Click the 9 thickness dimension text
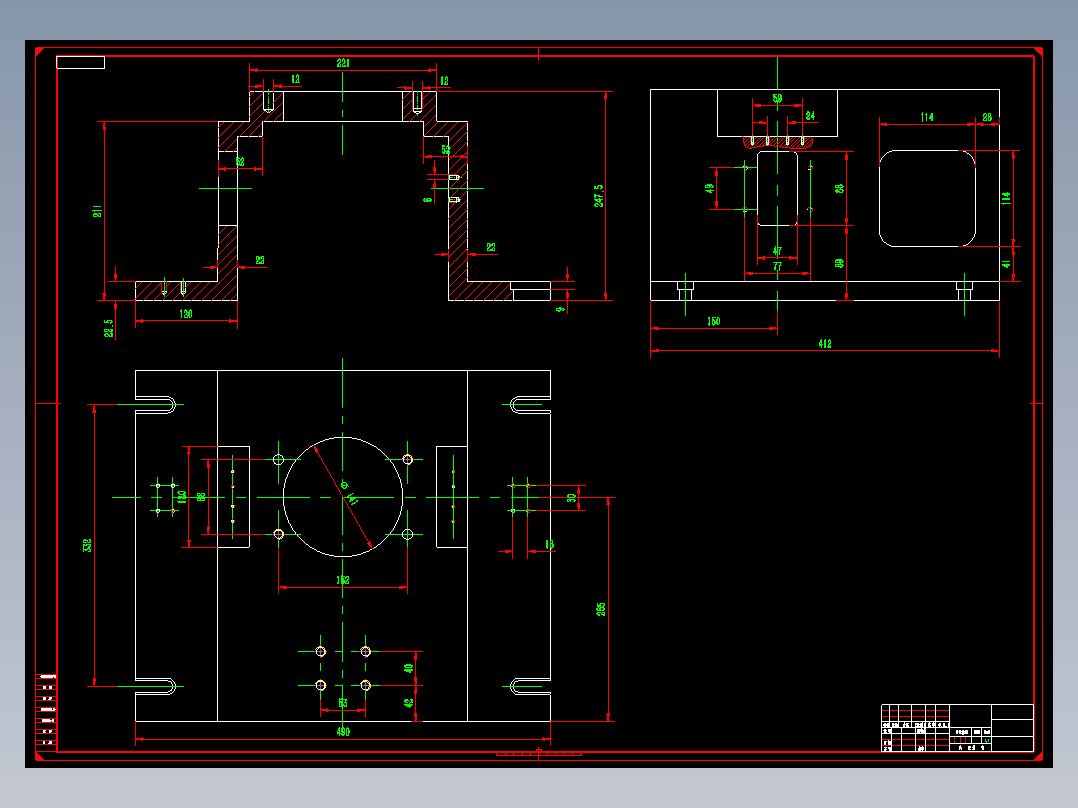Viewport: 1078px width, 808px height. 560,309
